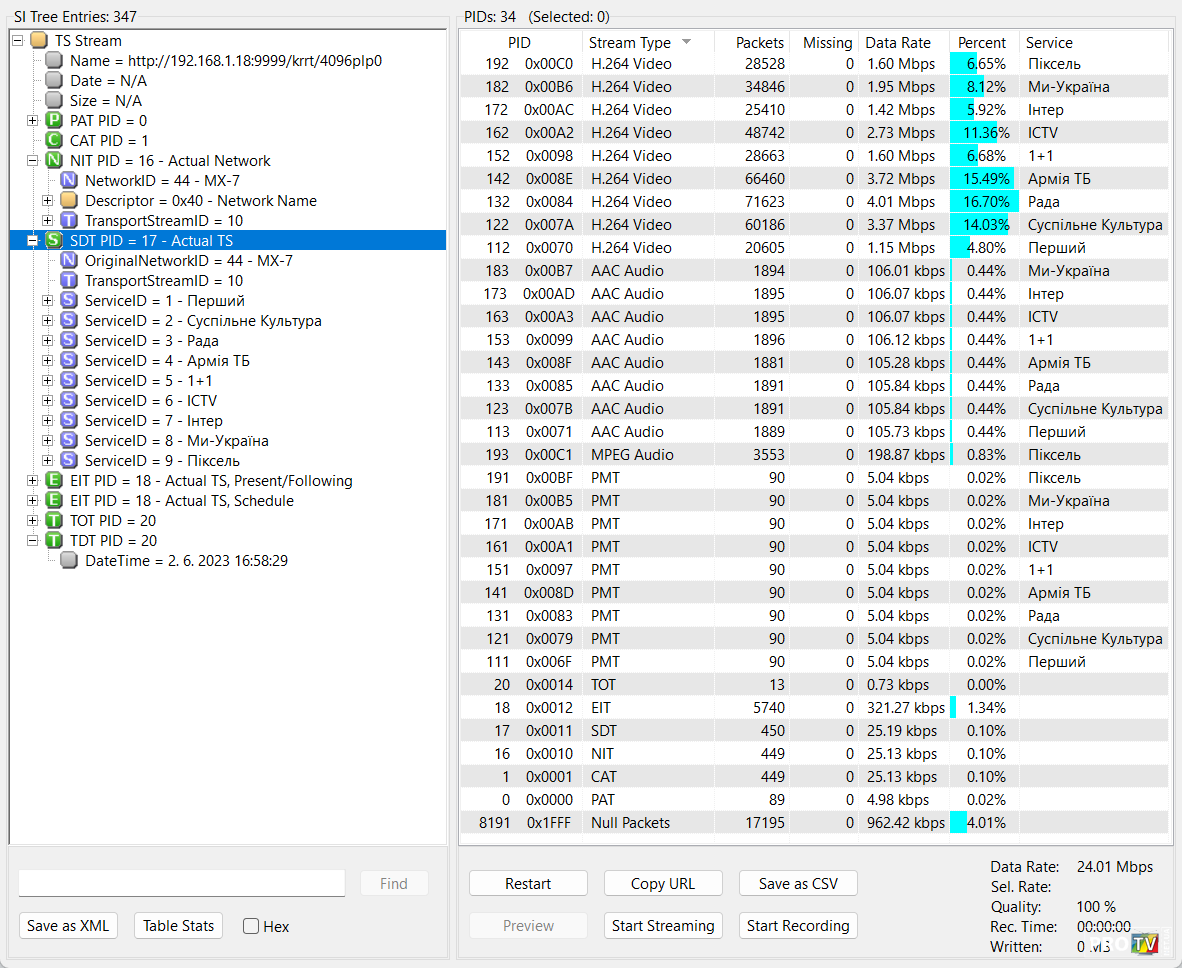The image size is (1182, 968).
Task: Click the TS Stream folder icon
Action: [x=39, y=41]
